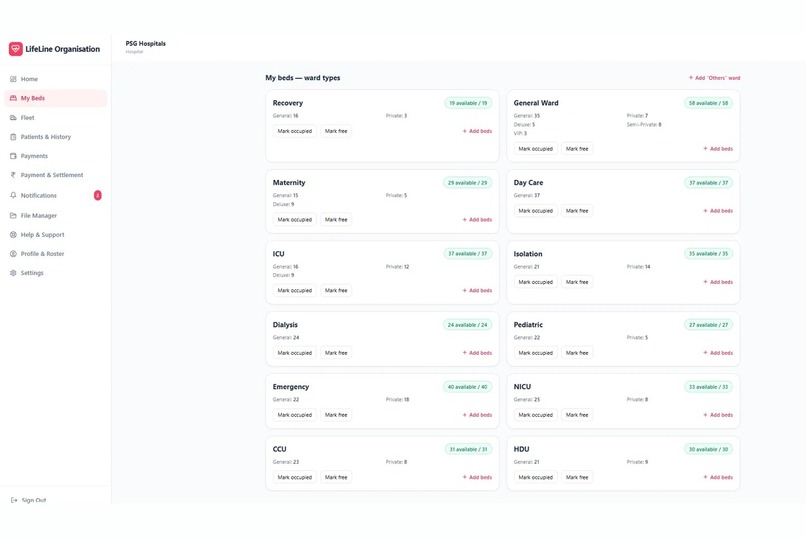Viewport: 806px width, 538px height.
Task: Add beds to Pediatric ward
Action: pyautogui.click(x=718, y=353)
